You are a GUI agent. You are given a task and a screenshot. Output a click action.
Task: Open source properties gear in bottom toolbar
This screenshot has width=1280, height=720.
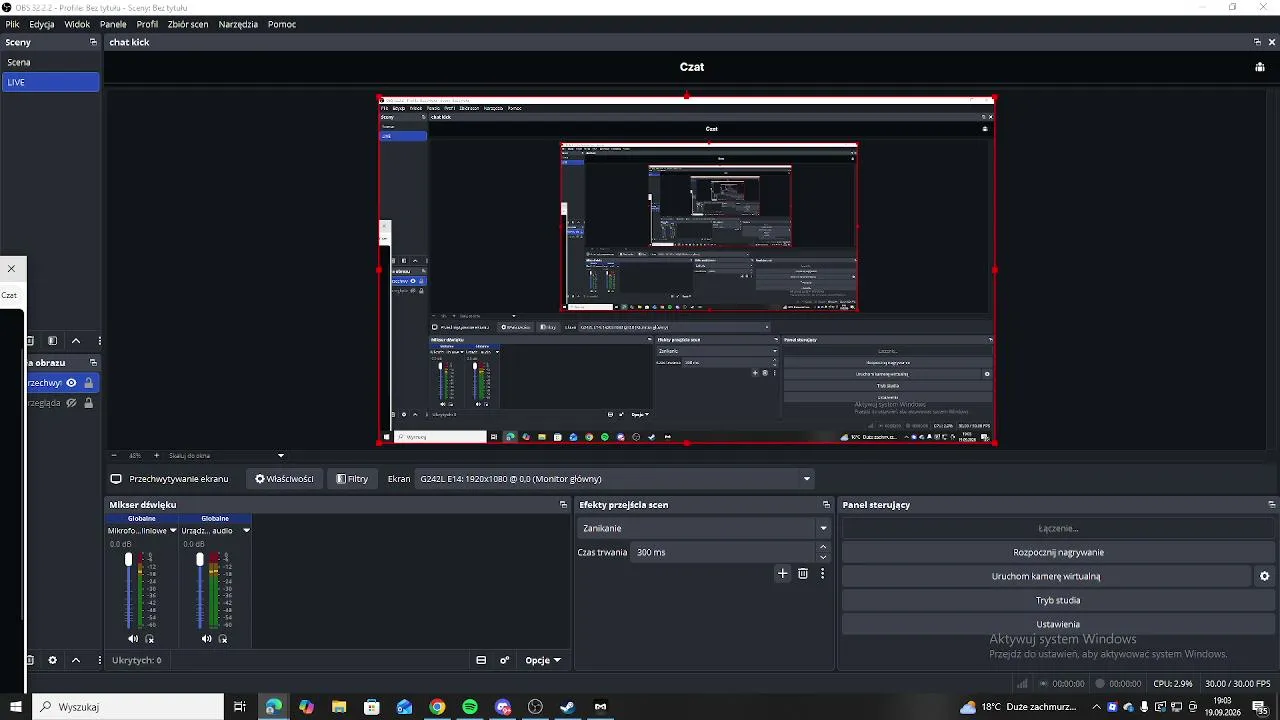(x=53, y=660)
